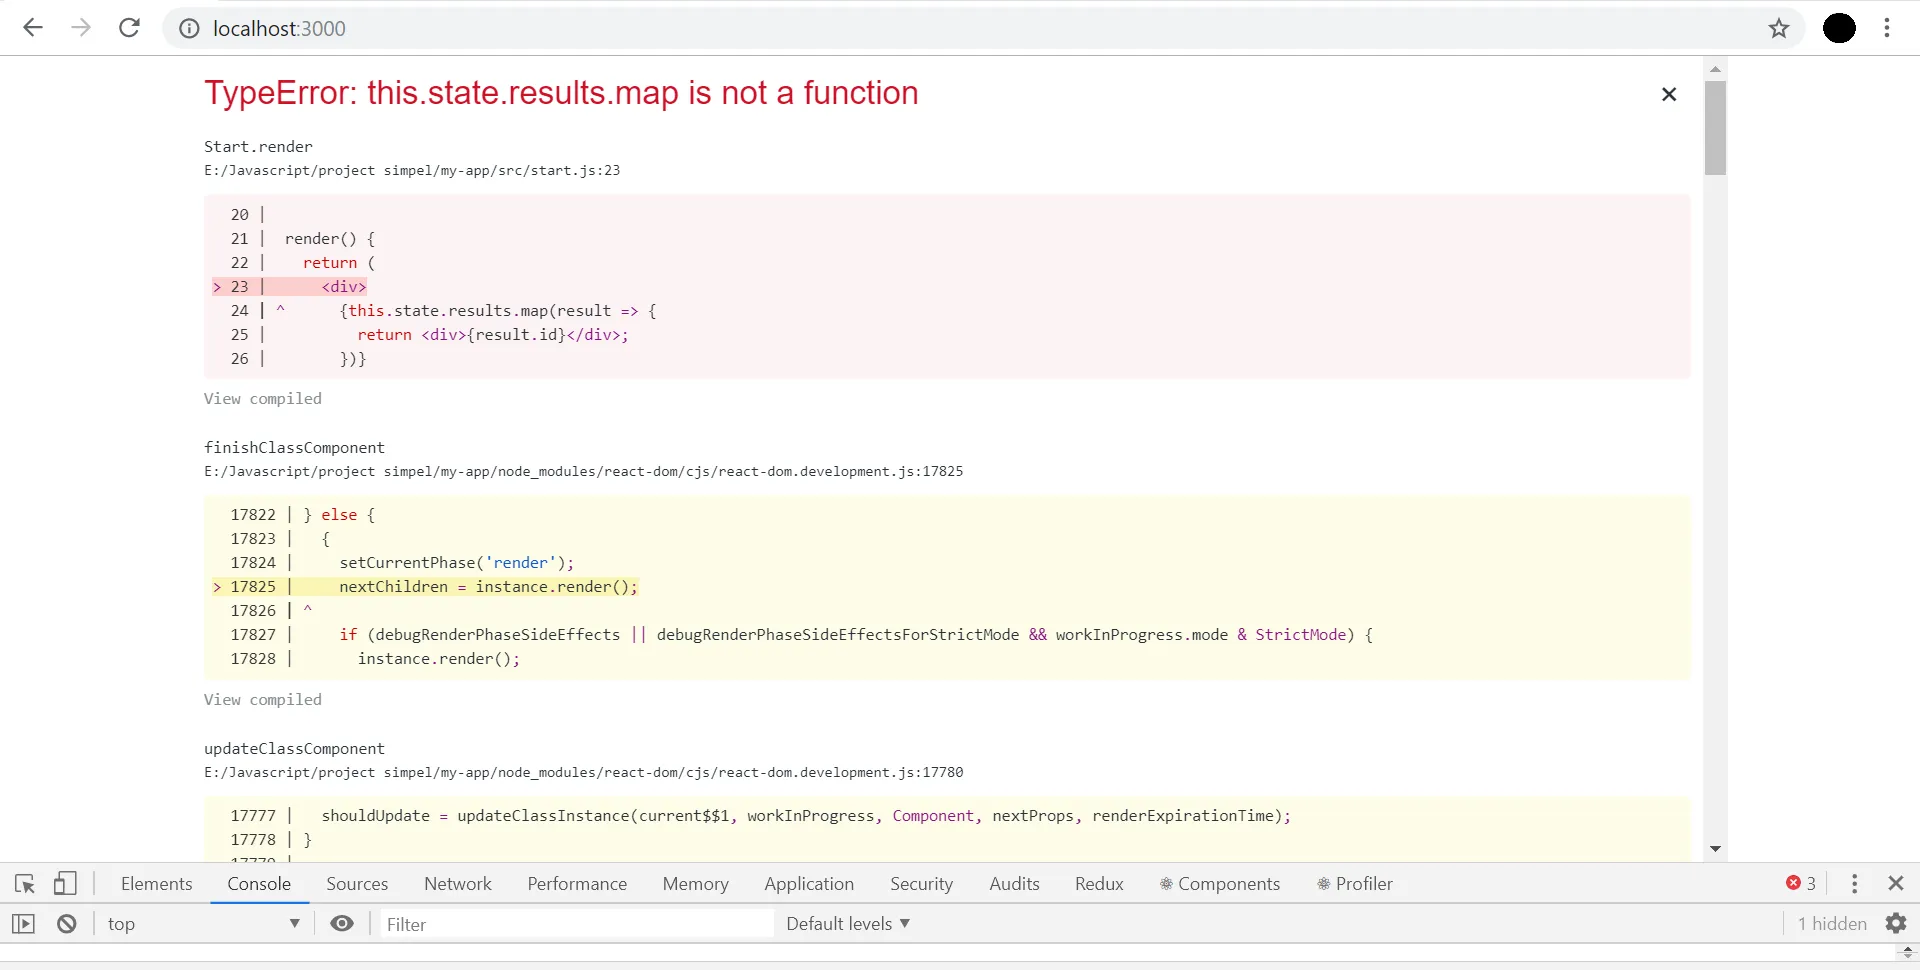1920x970 pixels.
Task: Open start.js:23 file path link
Action: point(412,171)
